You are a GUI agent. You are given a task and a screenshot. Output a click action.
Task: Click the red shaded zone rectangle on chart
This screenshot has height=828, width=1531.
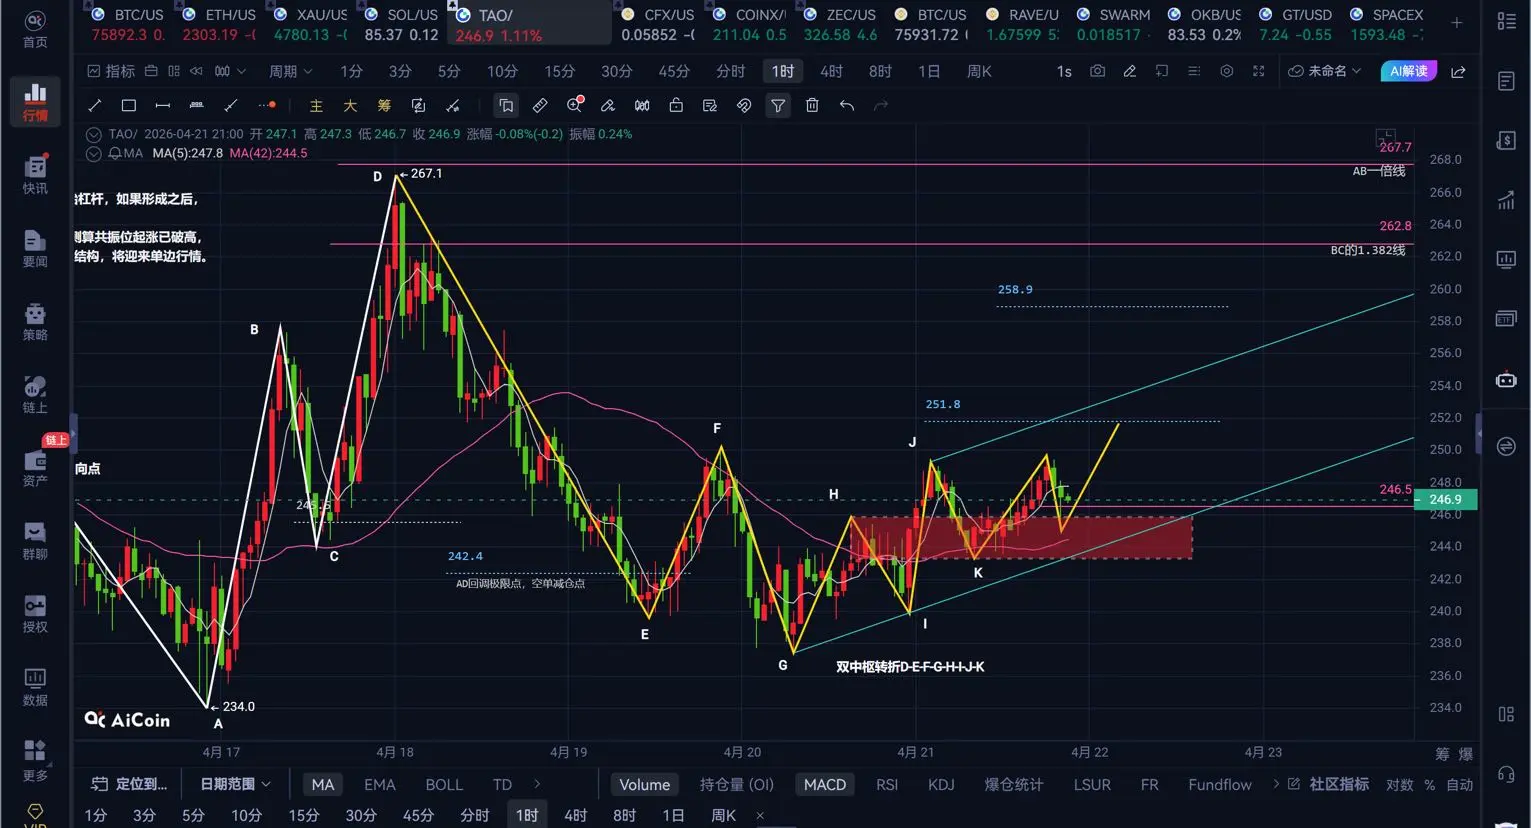pyautogui.click(x=1021, y=537)
